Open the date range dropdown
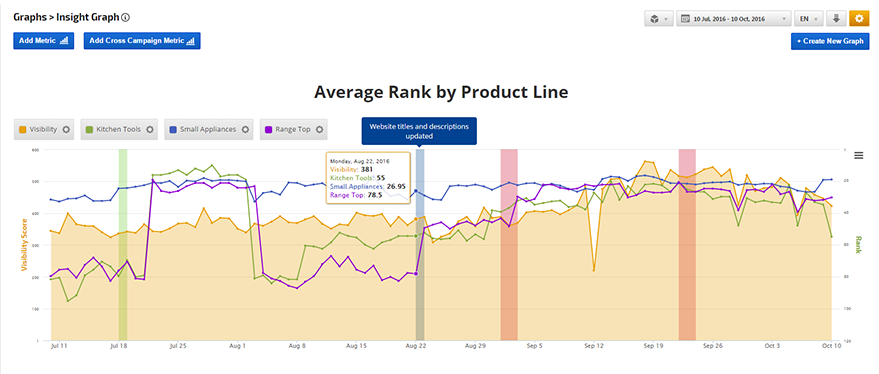 tap(734, 19)
